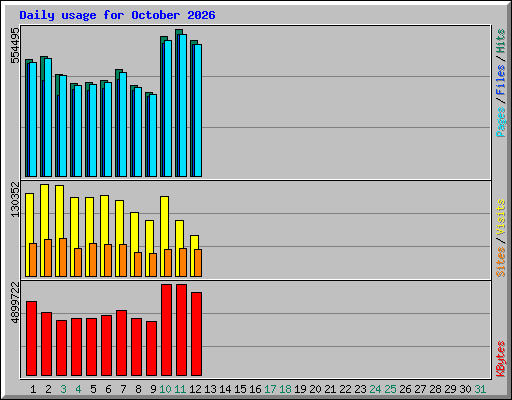
Task: Click the 130352 visits axis value
Action: 15,199
